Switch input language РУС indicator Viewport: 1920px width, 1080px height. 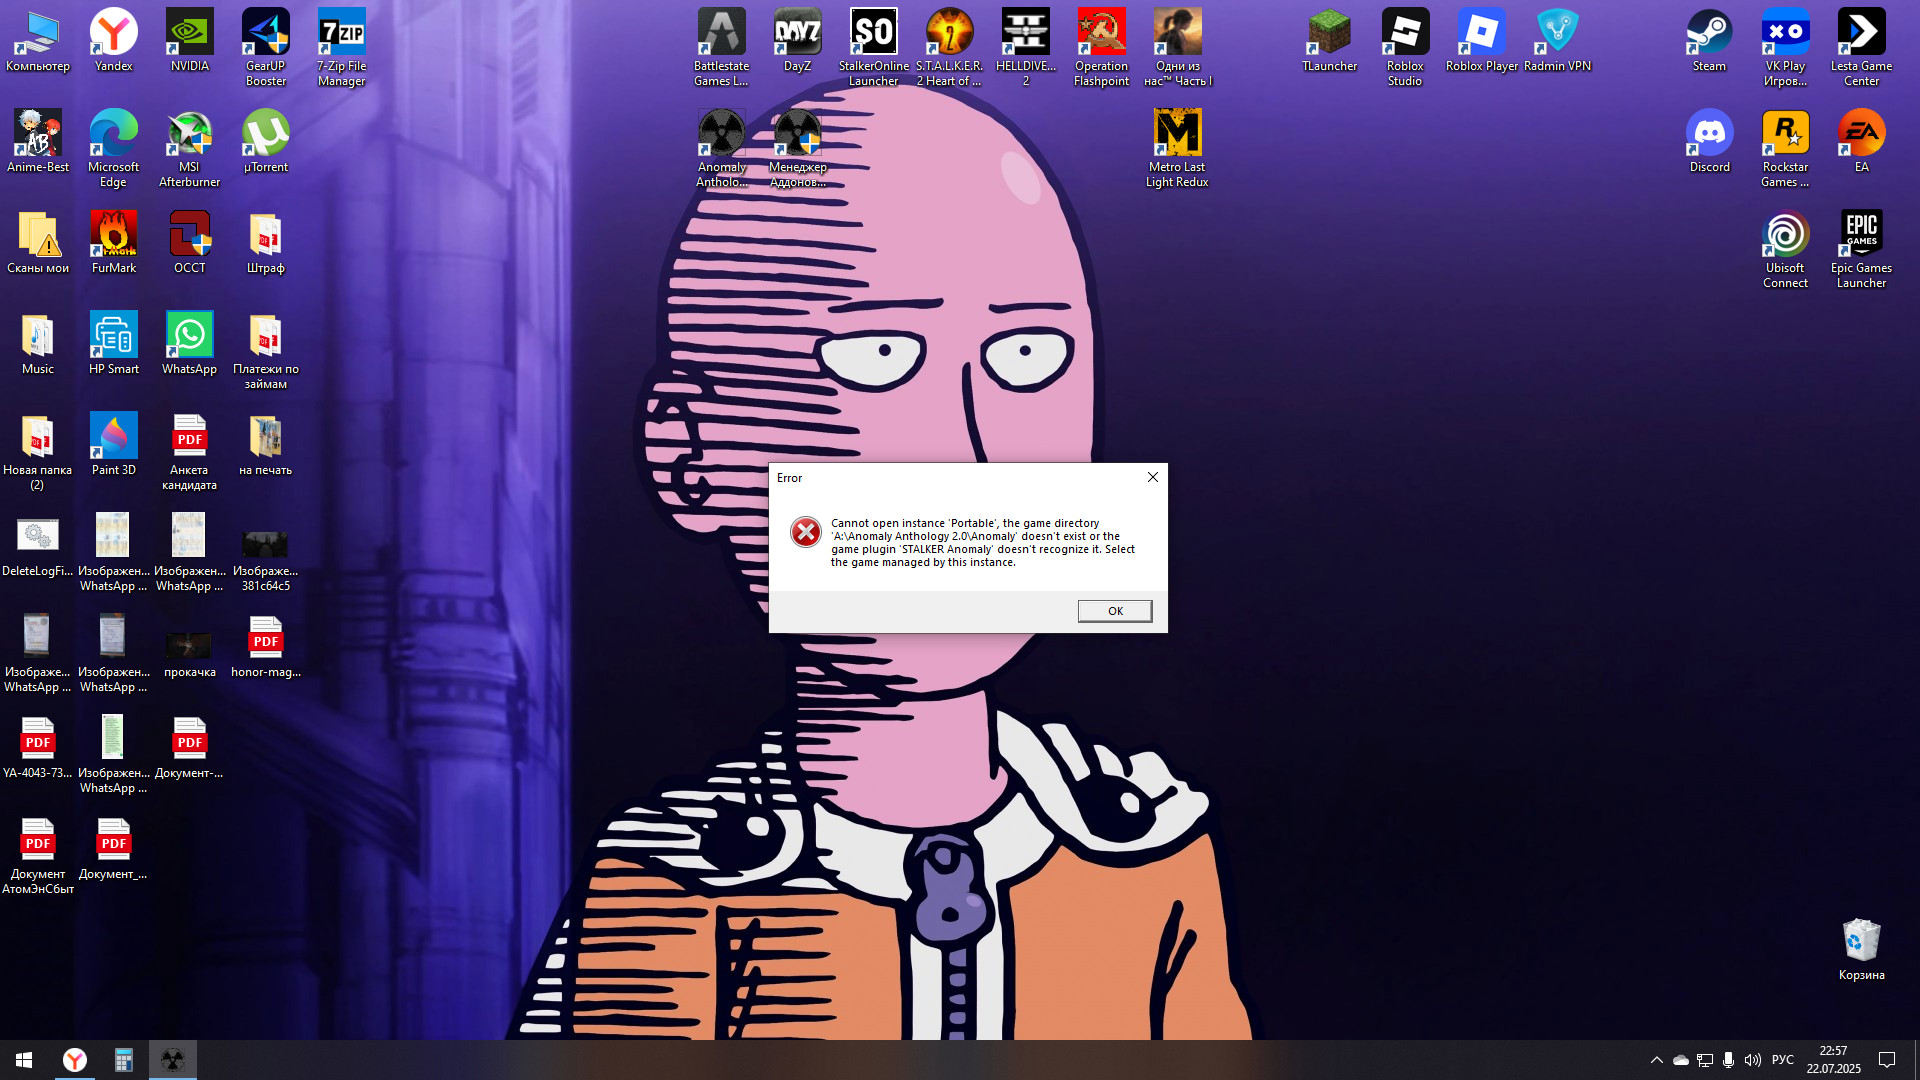(1782, 1060)
